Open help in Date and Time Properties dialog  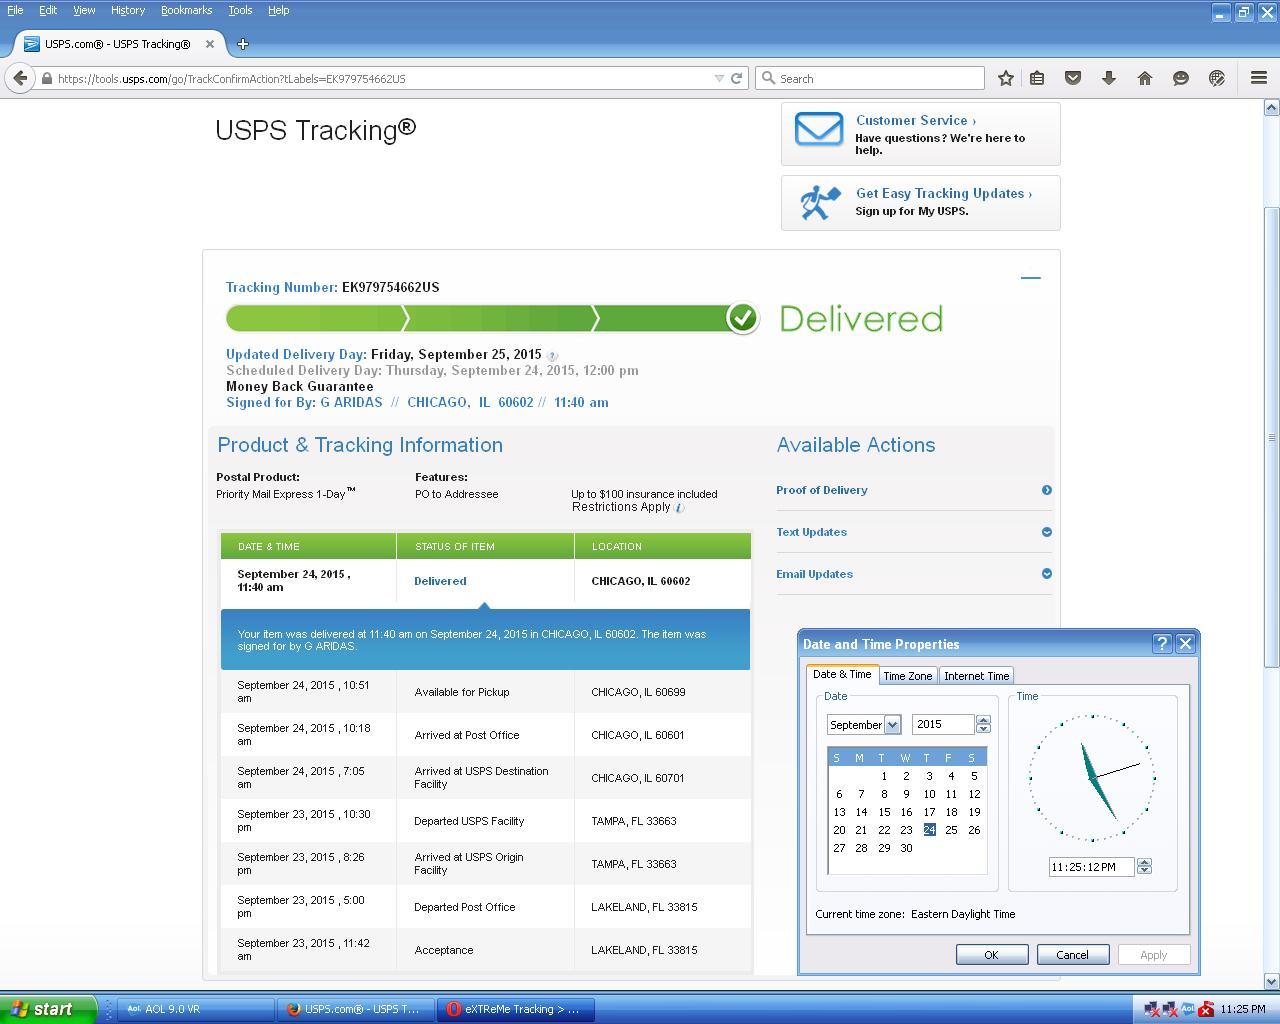[1162, 644]
